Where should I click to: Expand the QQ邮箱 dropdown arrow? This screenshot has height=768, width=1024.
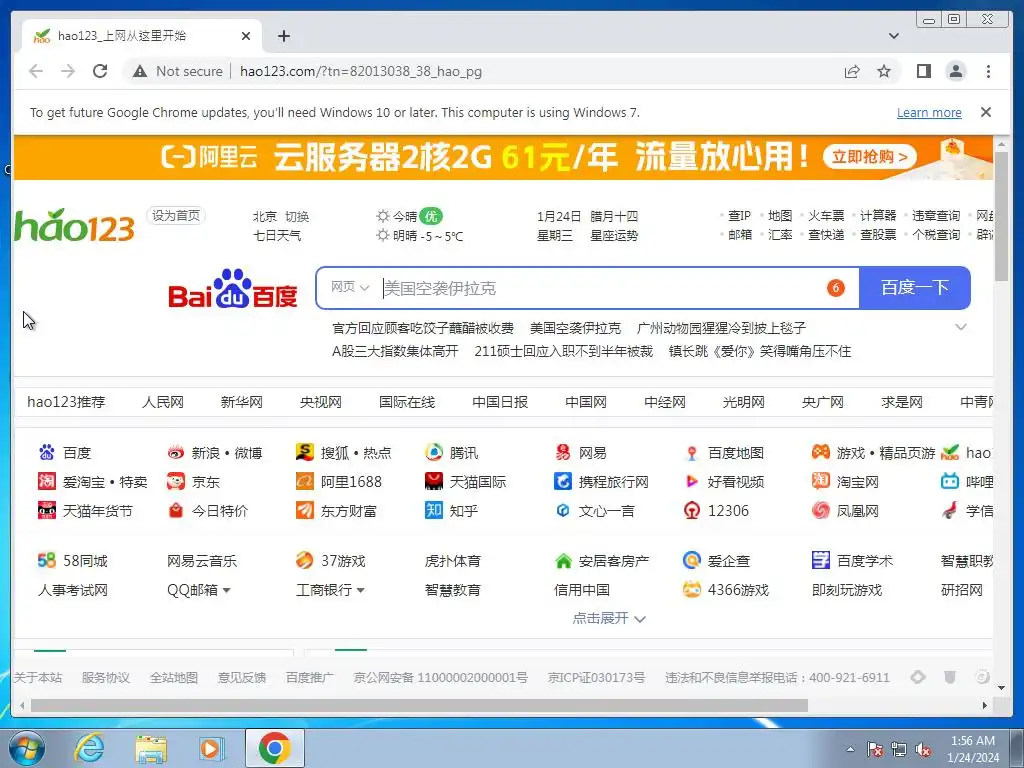[x=227, y=590]
